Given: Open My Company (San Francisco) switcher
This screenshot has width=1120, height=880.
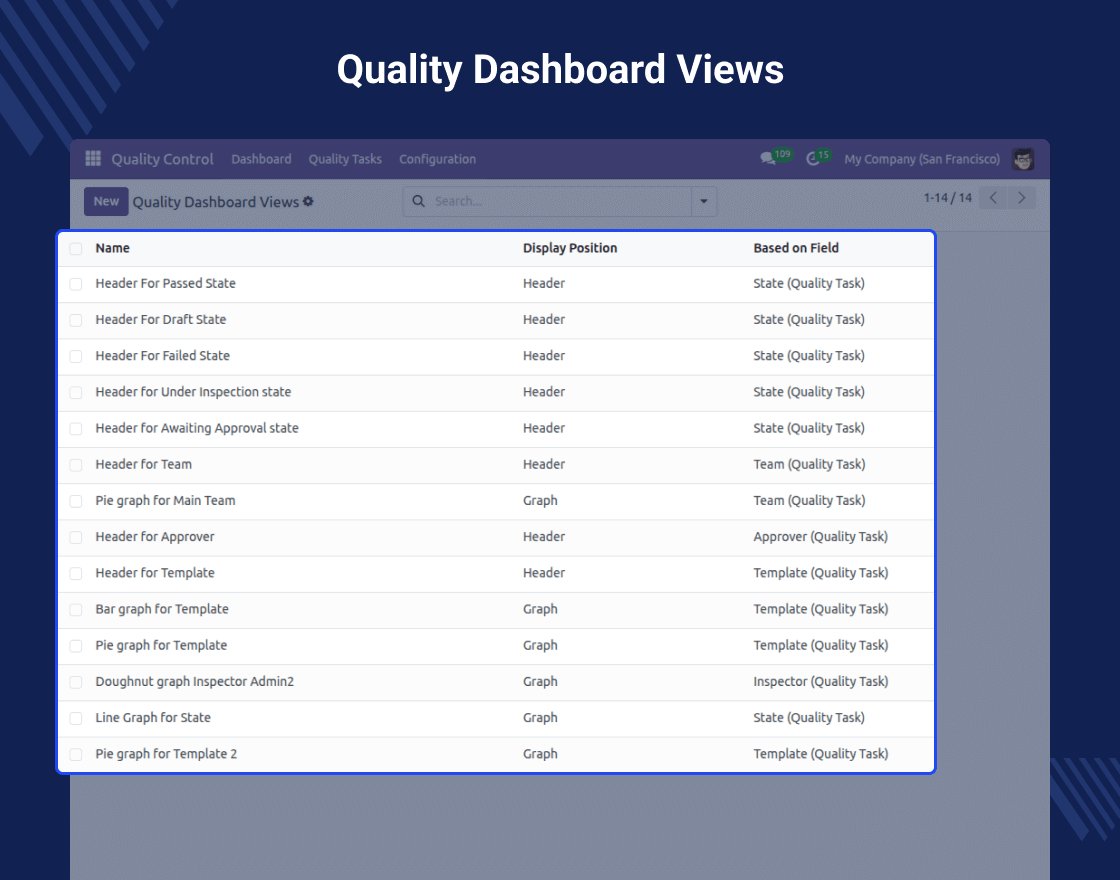Looking at the screenshot, I should (921, 159).
